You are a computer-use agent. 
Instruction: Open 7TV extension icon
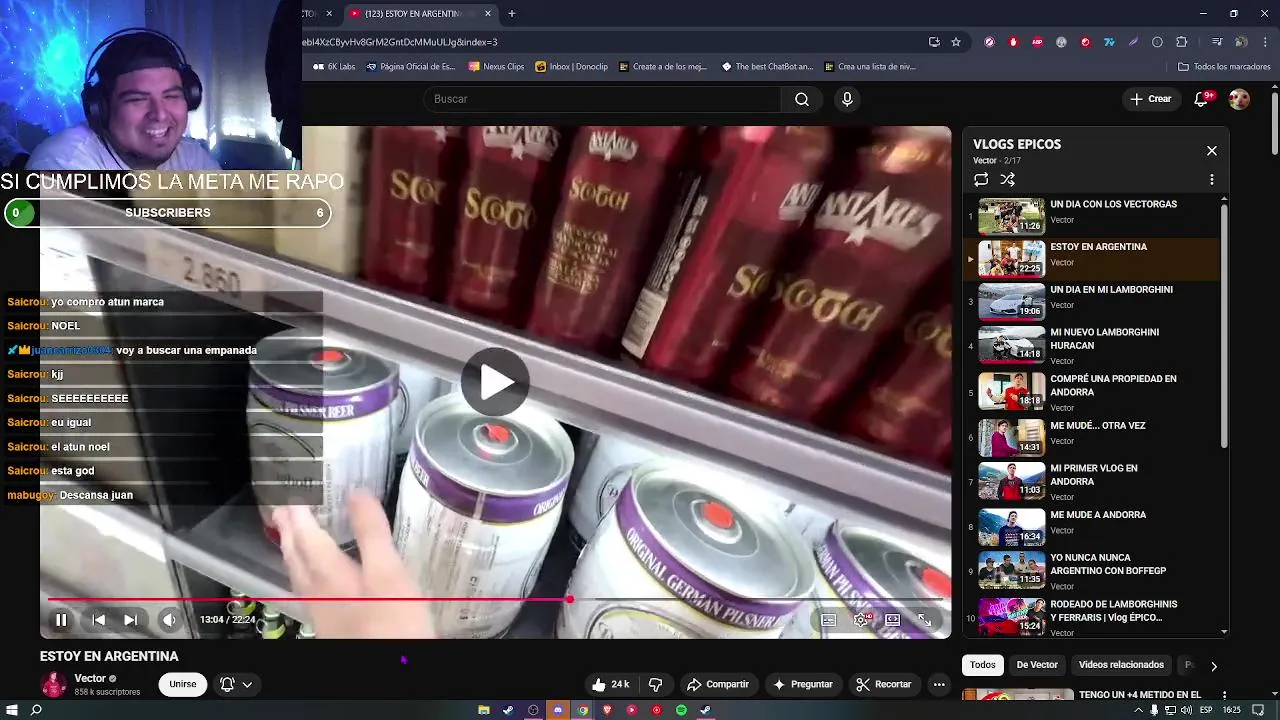coord(1109,42)
